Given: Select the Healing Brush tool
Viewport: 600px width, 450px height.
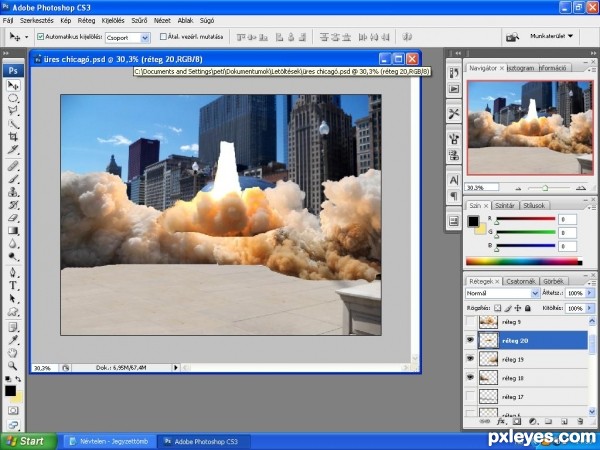Looking at the screenshot, I should coord(13,166).
